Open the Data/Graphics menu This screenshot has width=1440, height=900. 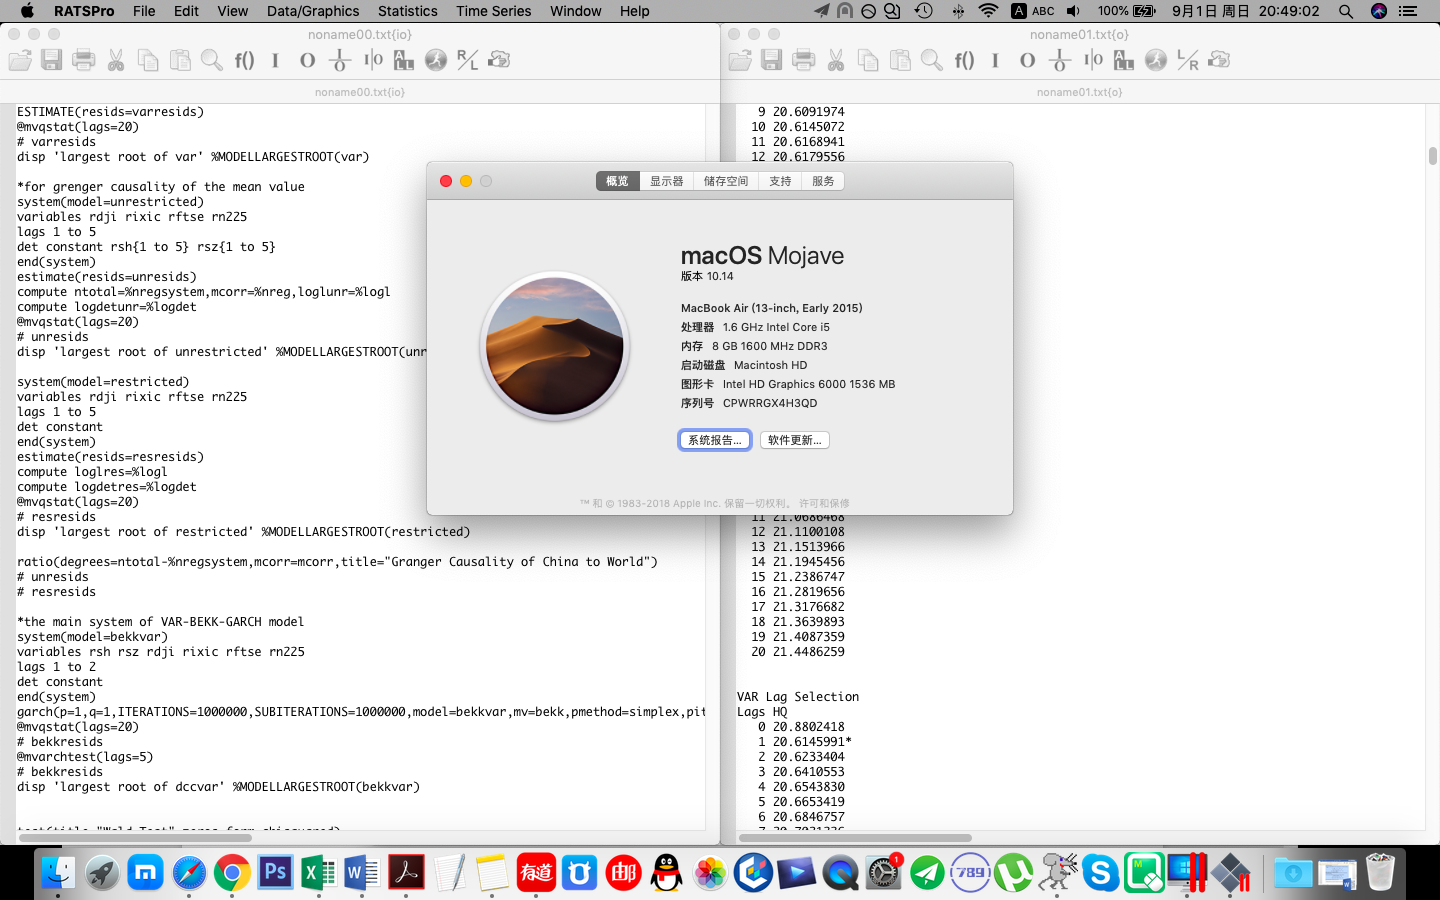(x=312, y=11)
